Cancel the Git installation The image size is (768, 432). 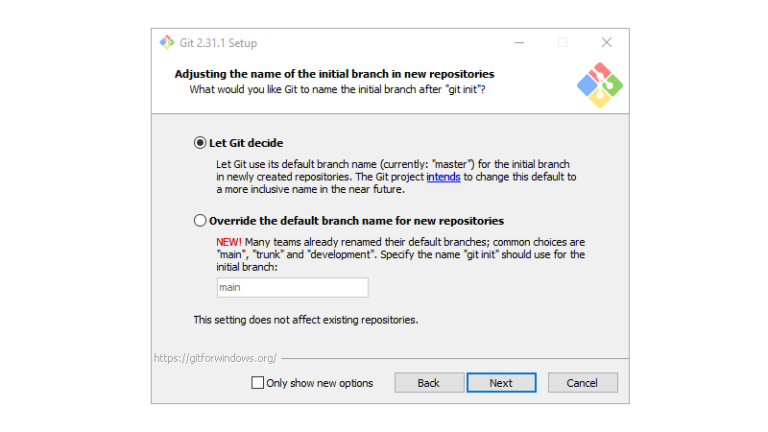pos(582,383)
